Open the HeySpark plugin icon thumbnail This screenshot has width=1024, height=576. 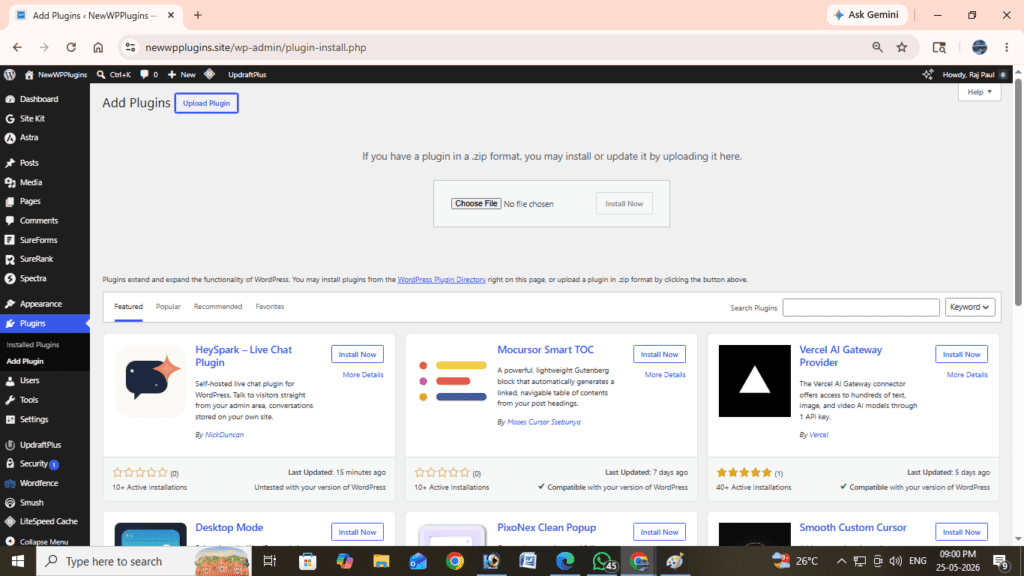click(150, 381)
